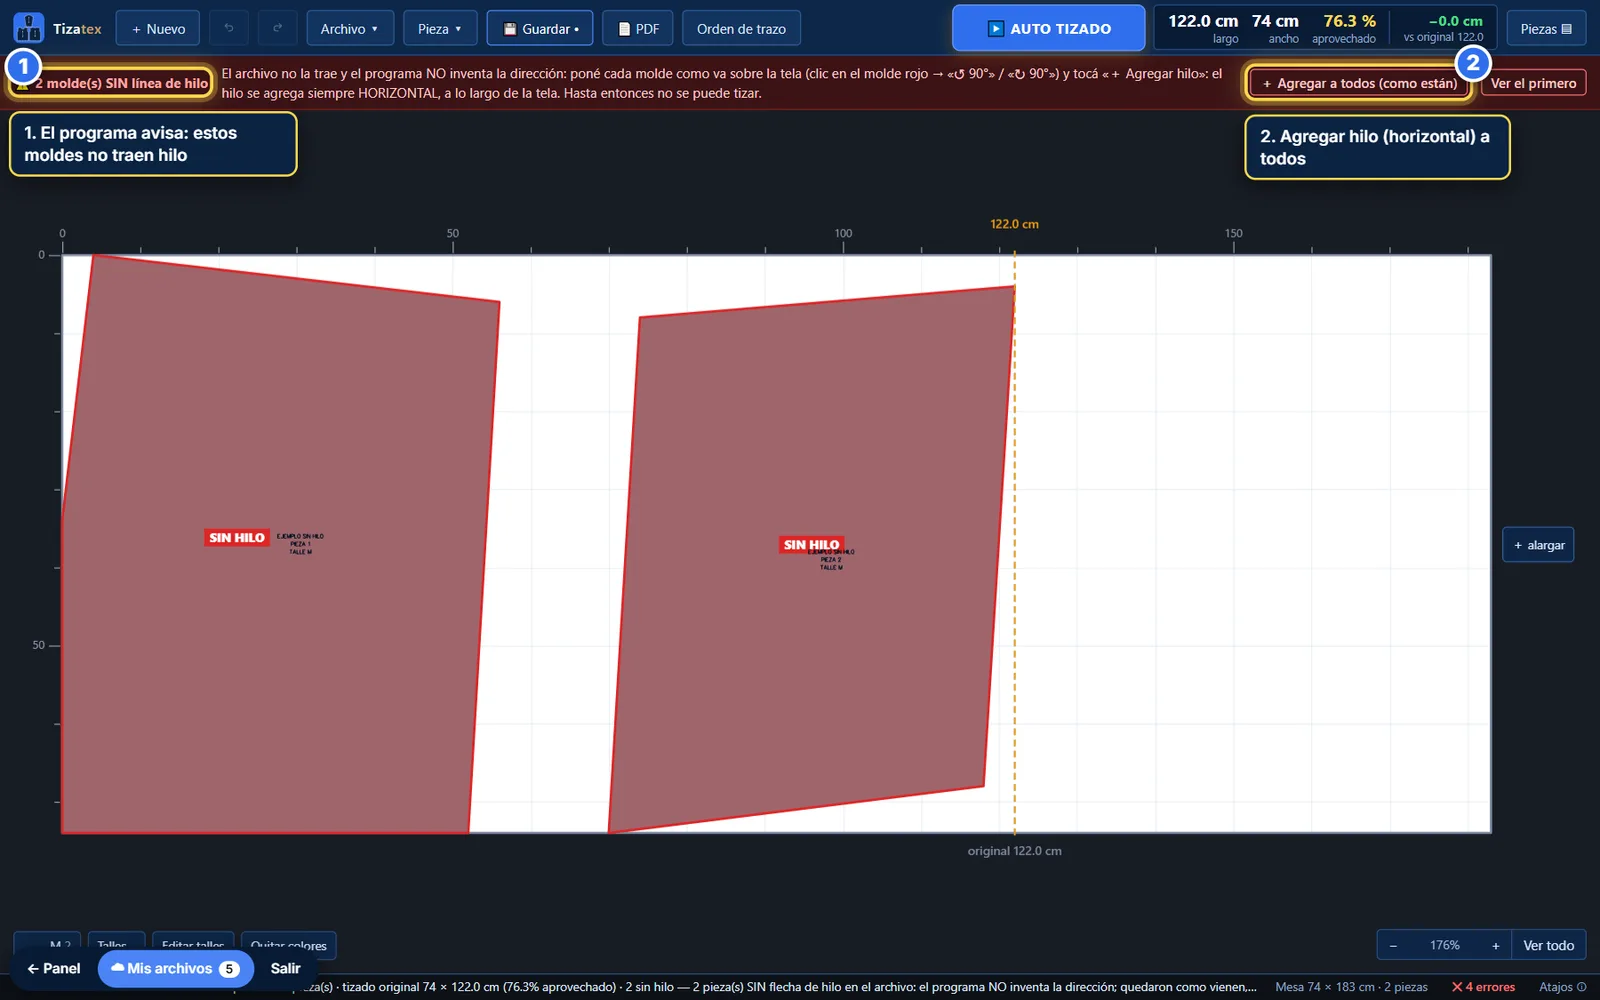Open the Archivo dropdown menu
The height and width of the screenshot is (1000, 1600).
tap(349, 28)
